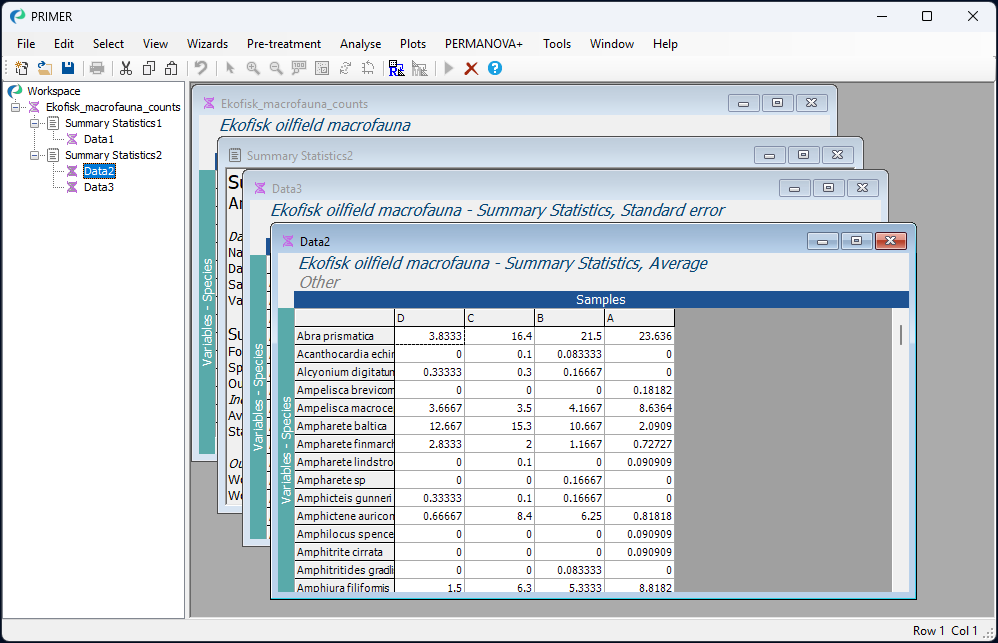Print the active worksheet
Viewport: 998px width, 643px height.
[x=96, y=68]
